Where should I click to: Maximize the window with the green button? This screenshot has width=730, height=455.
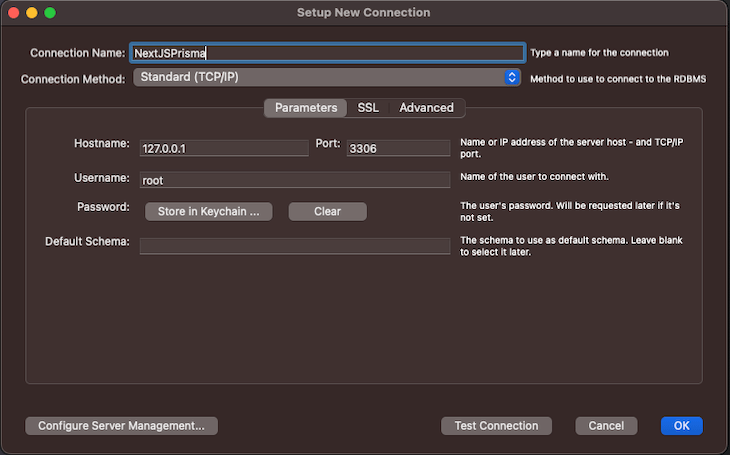[x=50, y=13]
